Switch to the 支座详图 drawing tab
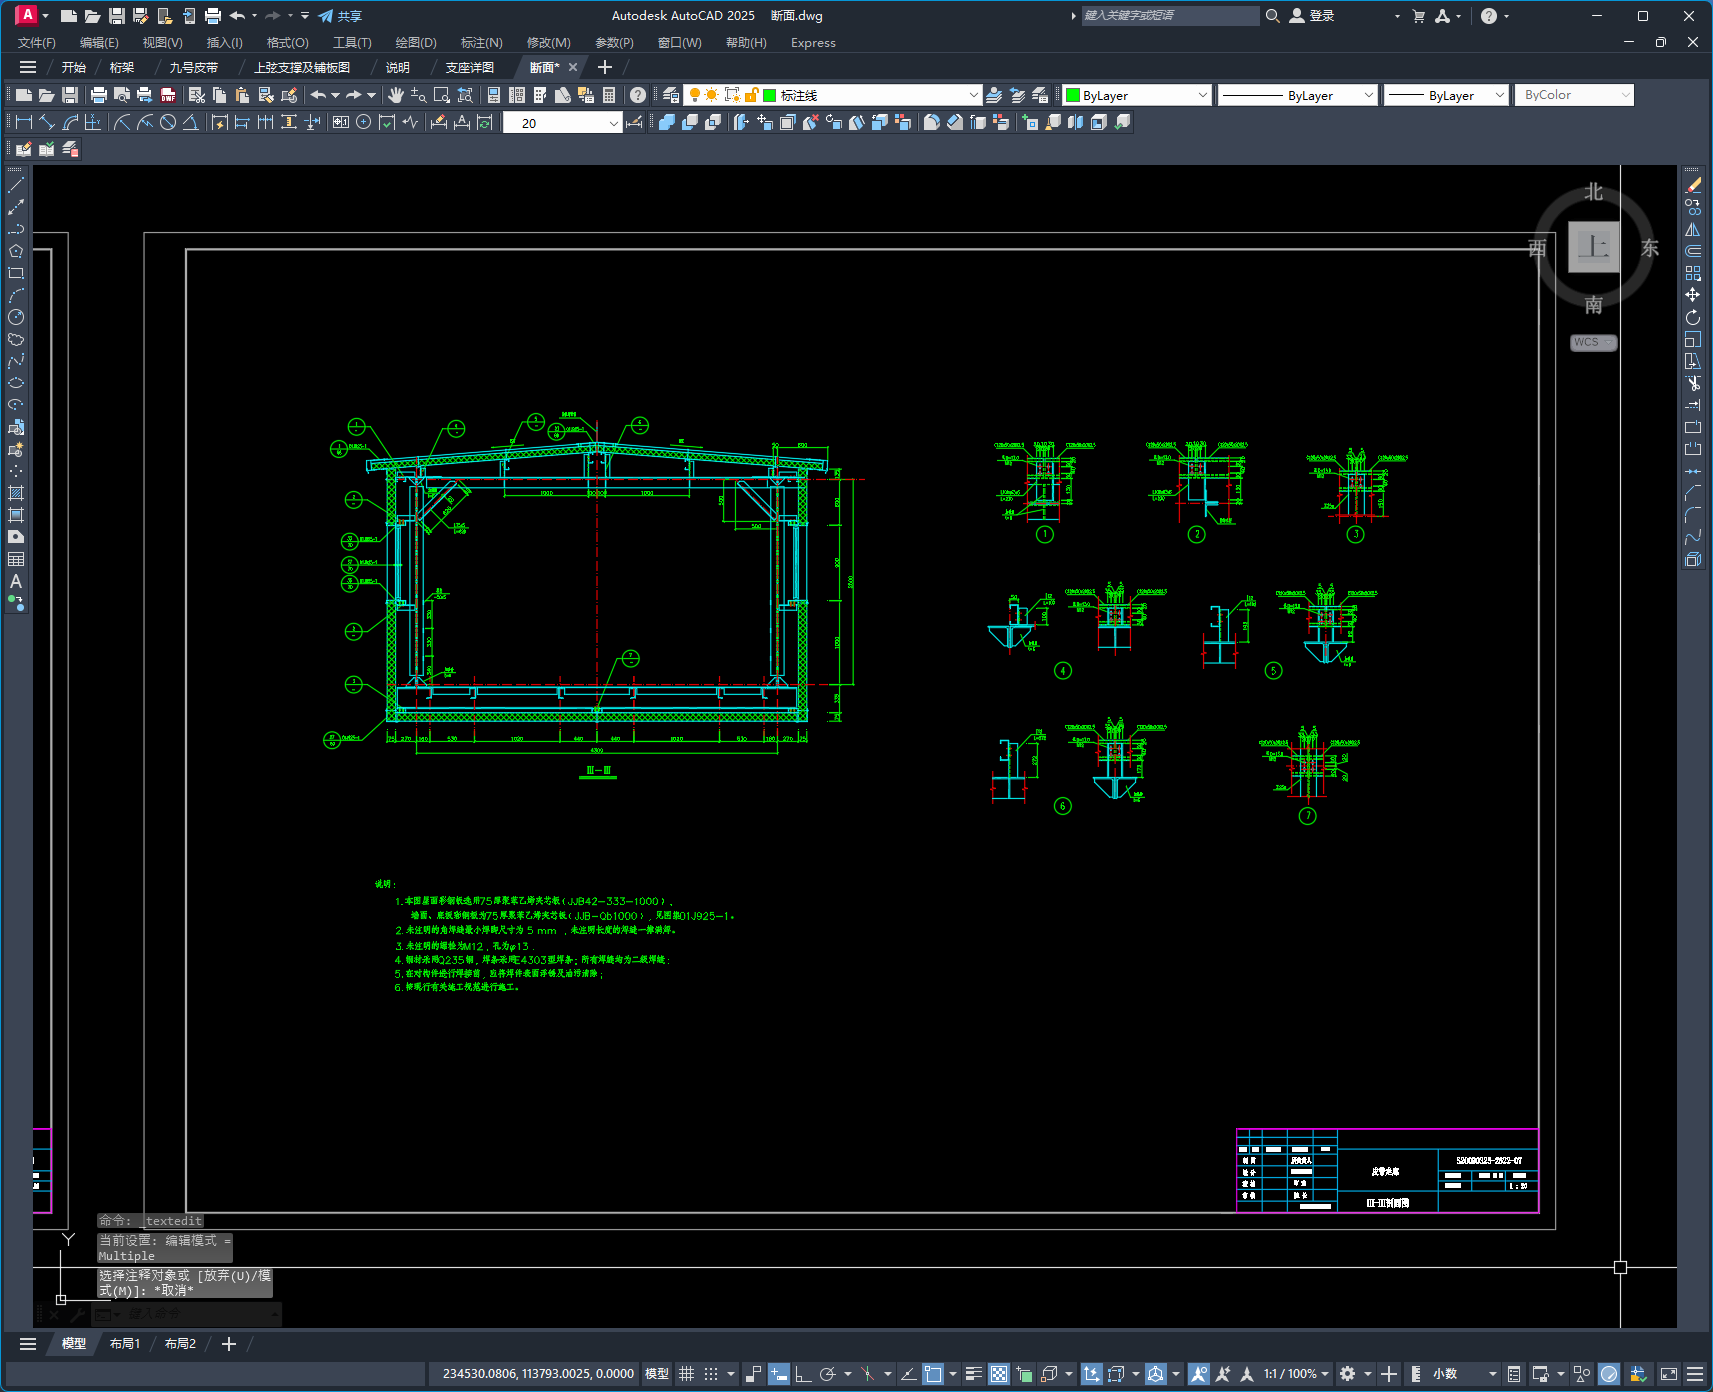 [x=470, y=67]
